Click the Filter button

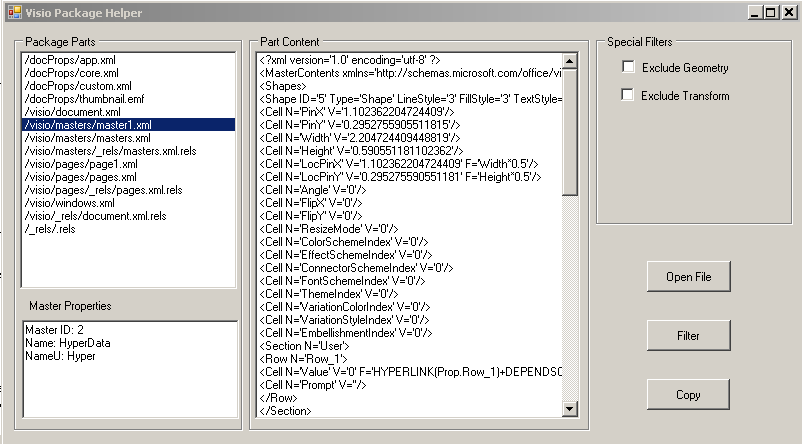(688, 336)
